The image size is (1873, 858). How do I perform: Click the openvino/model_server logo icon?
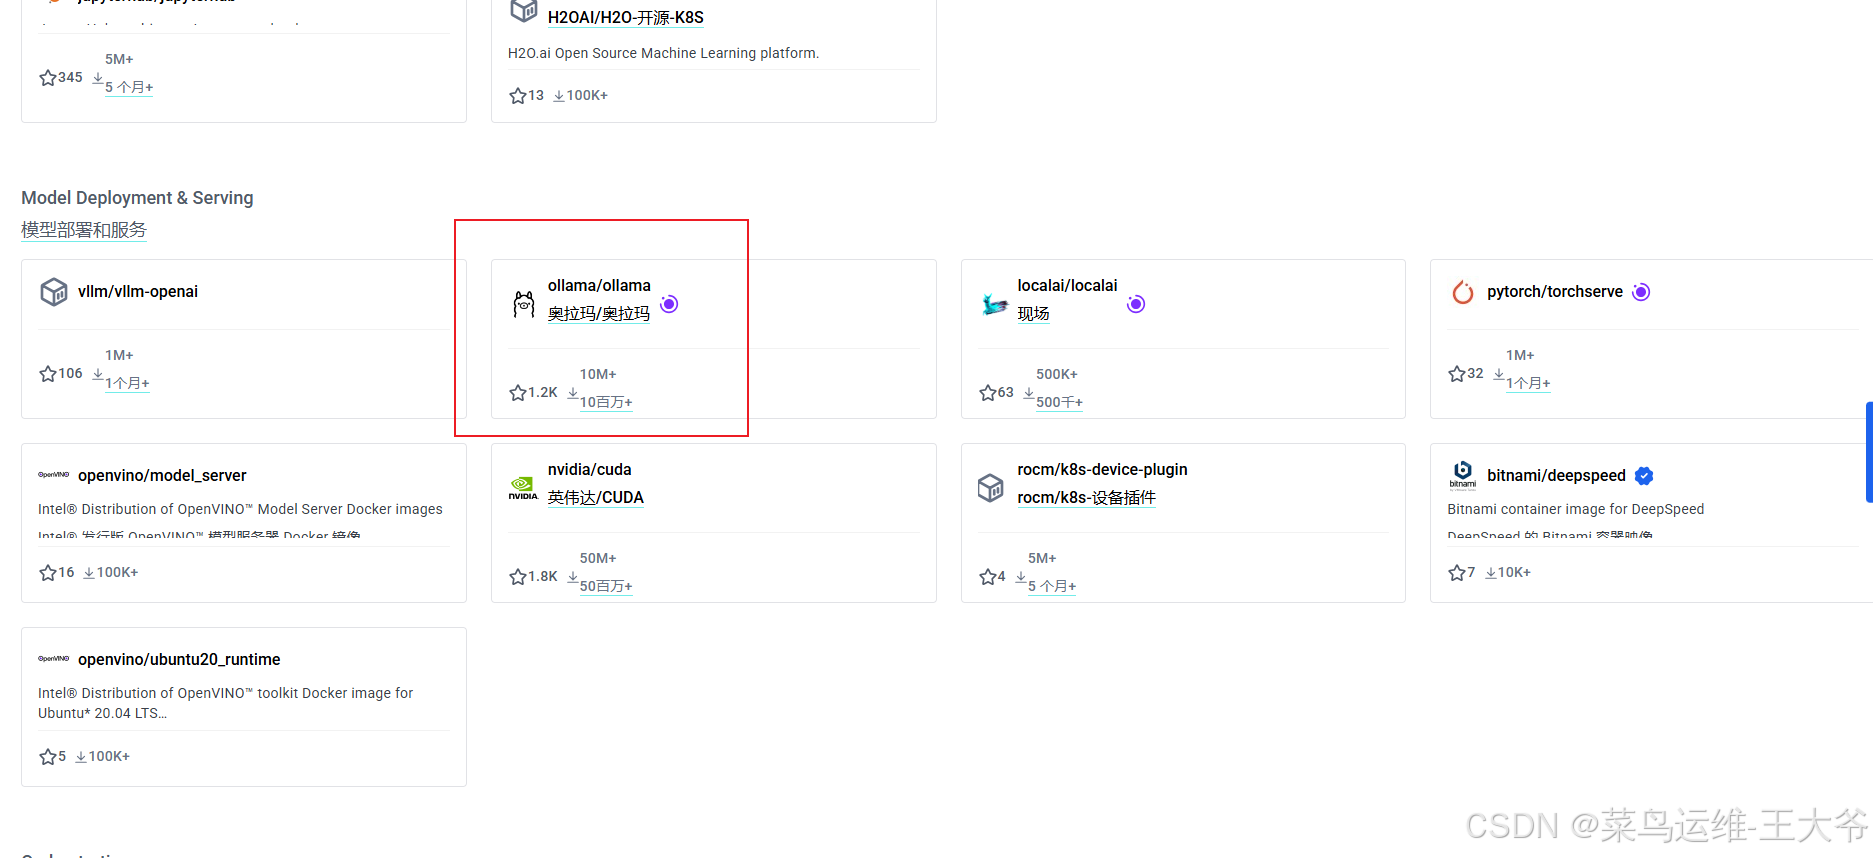point(53,475)
